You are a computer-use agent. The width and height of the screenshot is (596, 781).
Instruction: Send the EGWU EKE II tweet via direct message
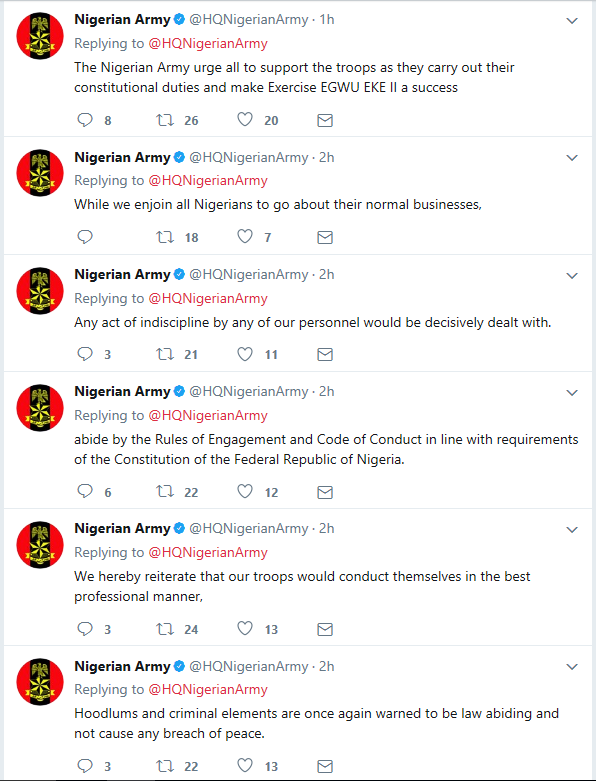coord(325,120)
